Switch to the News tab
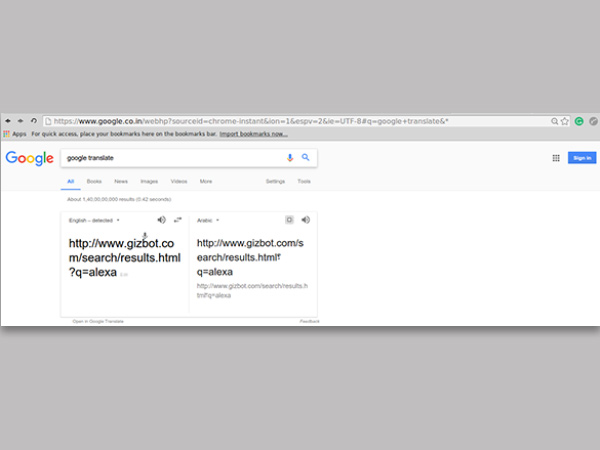 pyautogui.click(x=121, y=181)
